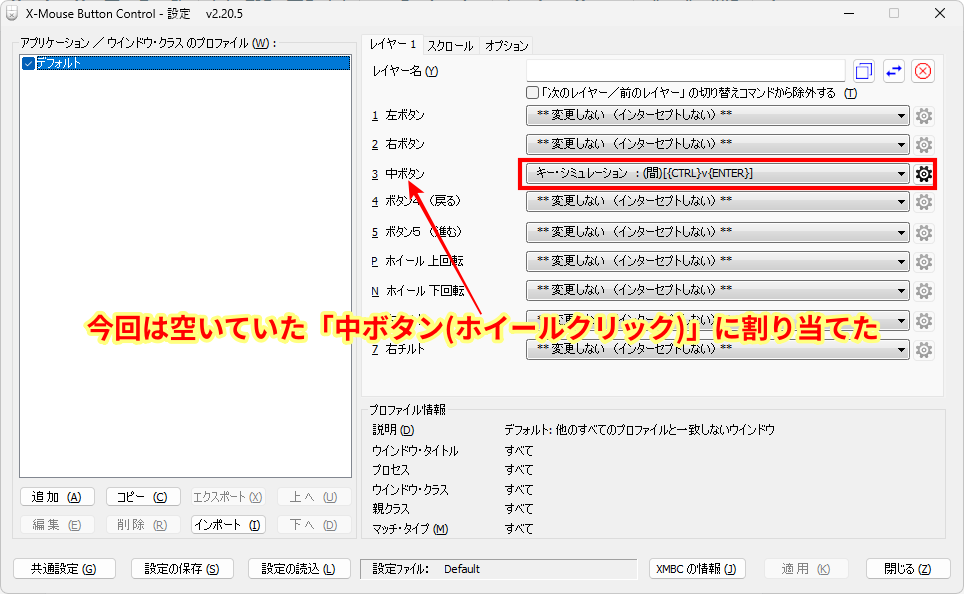Click the copy layer icon beside layer name

pyautogui.click(x=862, y=70)
